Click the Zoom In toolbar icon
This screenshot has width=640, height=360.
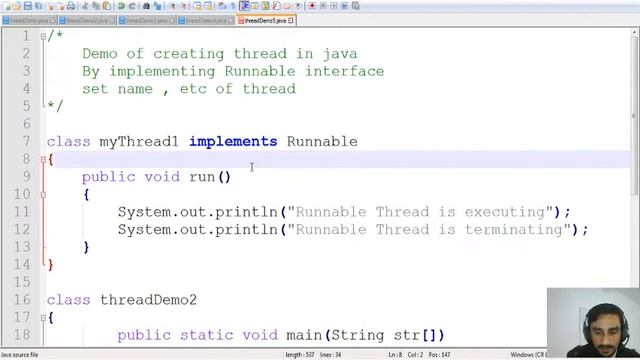tap(172, 6)
